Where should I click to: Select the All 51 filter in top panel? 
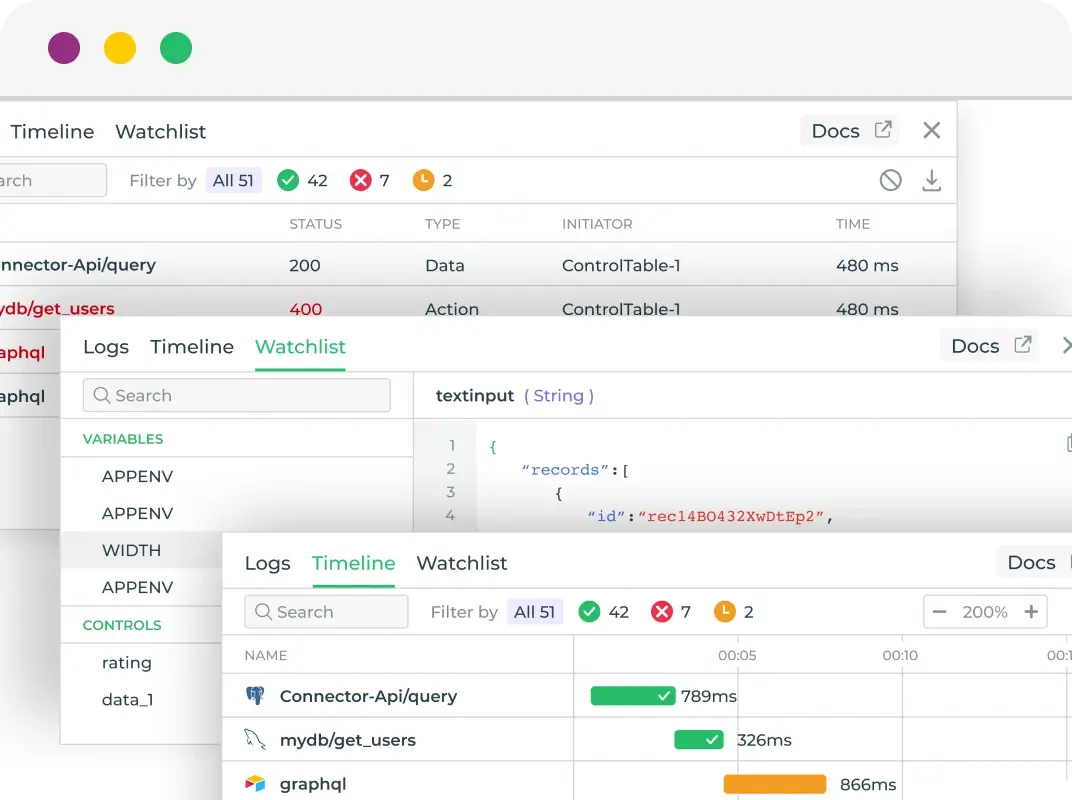233,181
